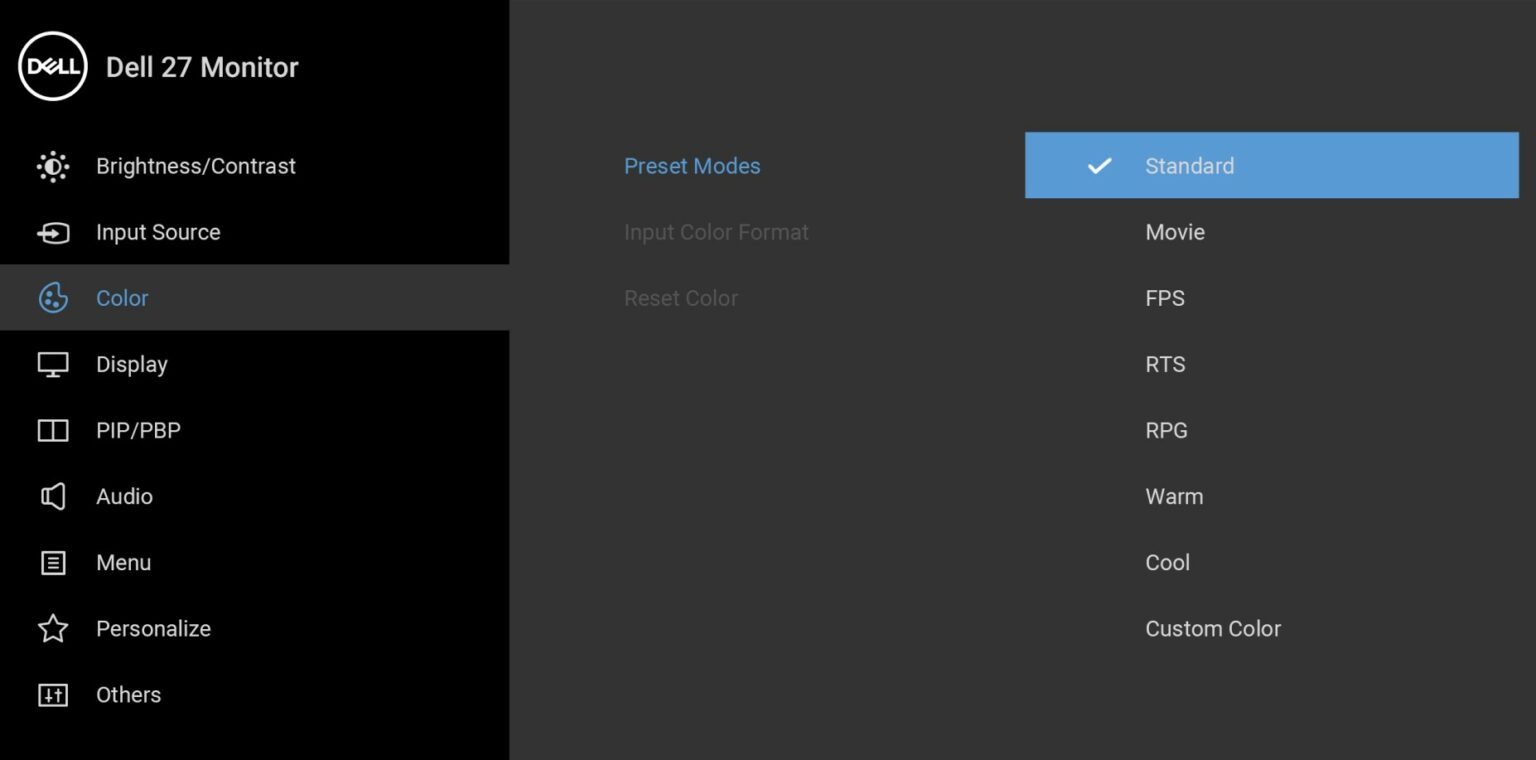Click the Others sliders icon
This screenshot has width=1536, height=760.
[x=53, y=695]
